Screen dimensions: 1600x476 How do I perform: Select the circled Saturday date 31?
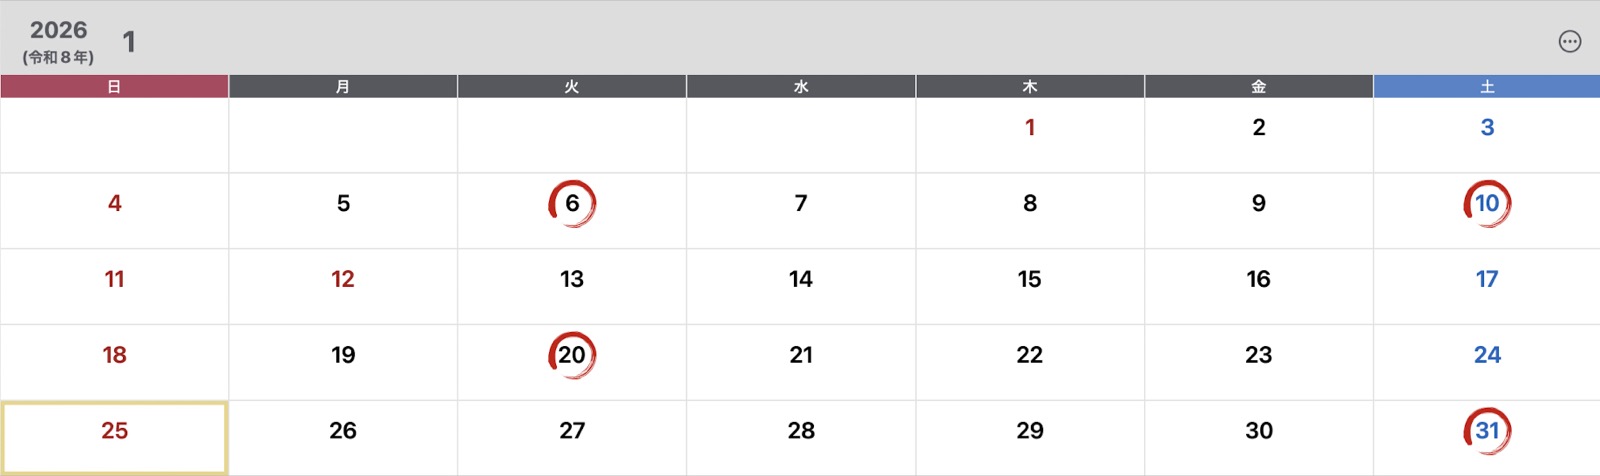click(1487, 431)
